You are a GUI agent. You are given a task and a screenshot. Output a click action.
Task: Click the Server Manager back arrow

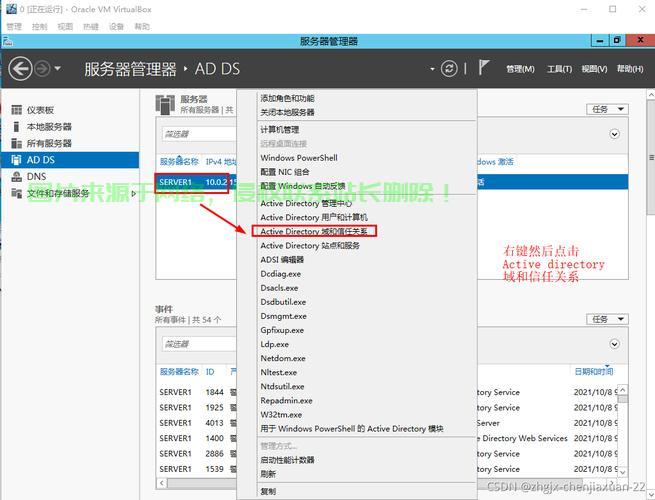[20, 69]
